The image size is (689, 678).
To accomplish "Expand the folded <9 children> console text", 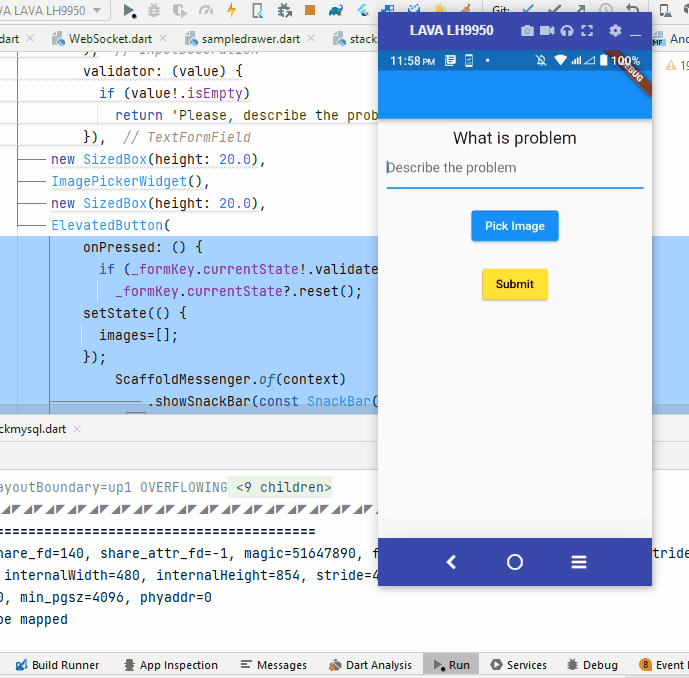I will pos(280,487).
